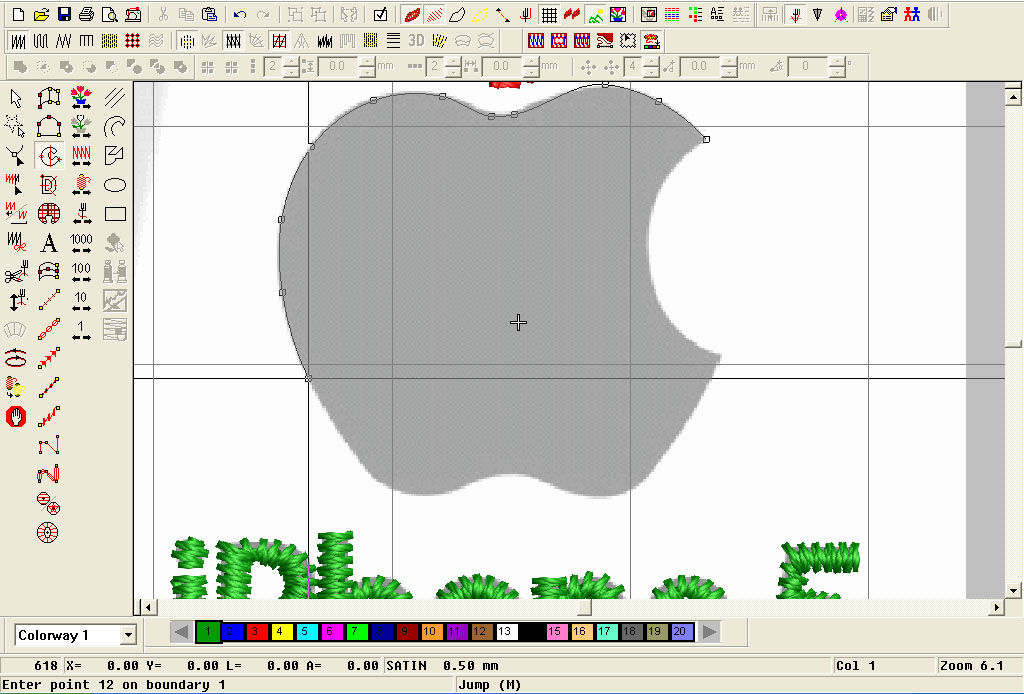Open a design file
This screenshot has height=694, width=1024.
(40, 14)
